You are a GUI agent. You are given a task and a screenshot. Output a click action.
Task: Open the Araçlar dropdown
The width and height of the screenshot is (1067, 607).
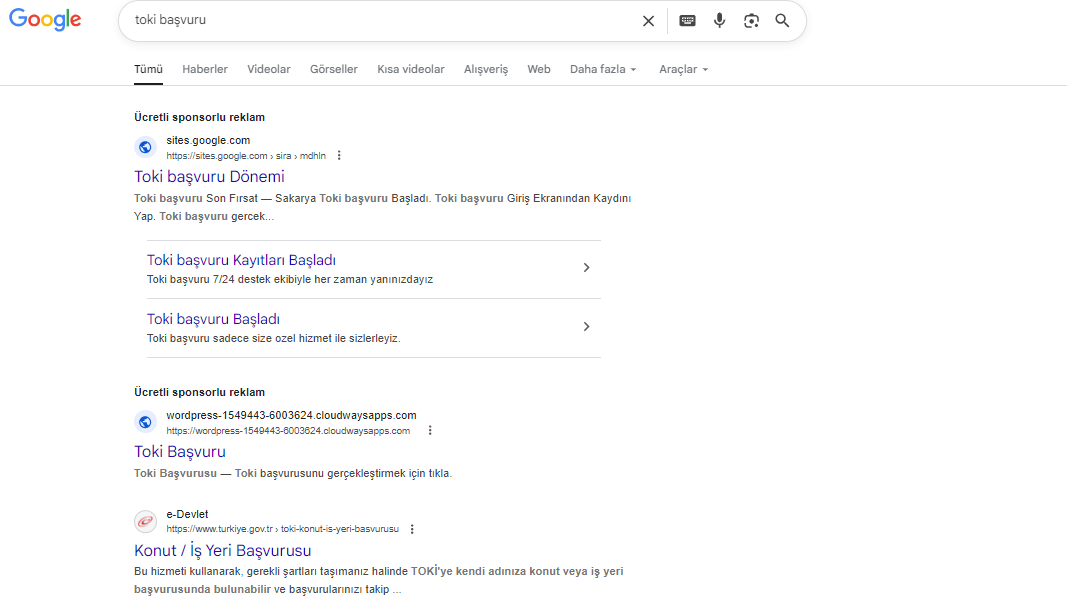tap(683, 69)
